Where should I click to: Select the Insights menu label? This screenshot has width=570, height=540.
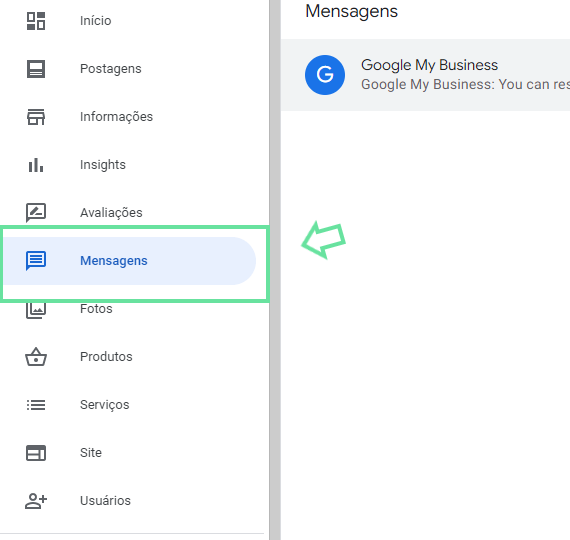pyautogui.click(x=103, y=165)
